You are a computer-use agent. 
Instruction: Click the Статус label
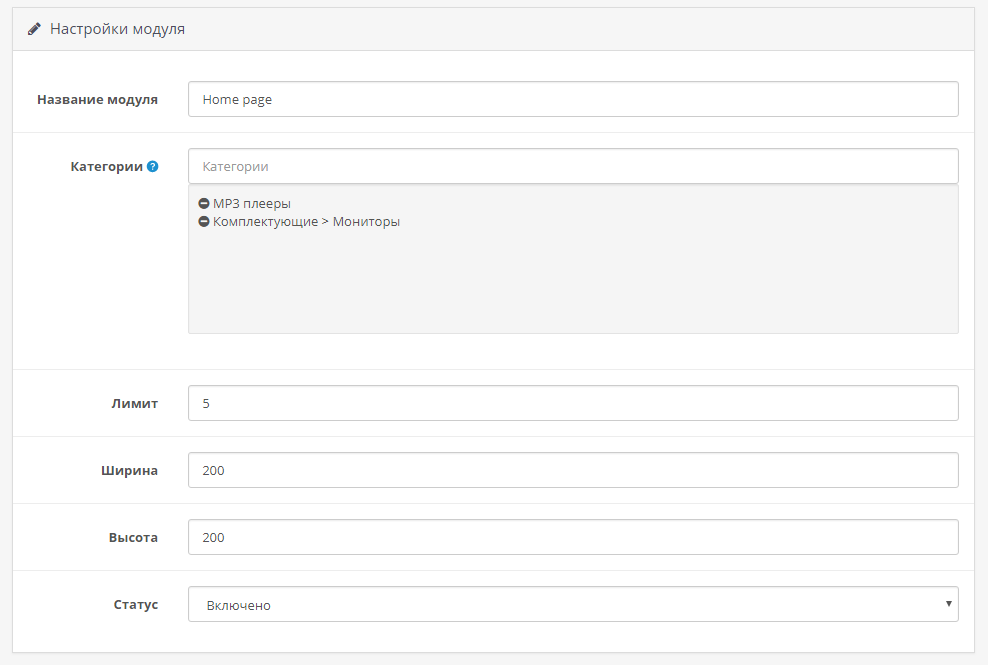(135, 605)
